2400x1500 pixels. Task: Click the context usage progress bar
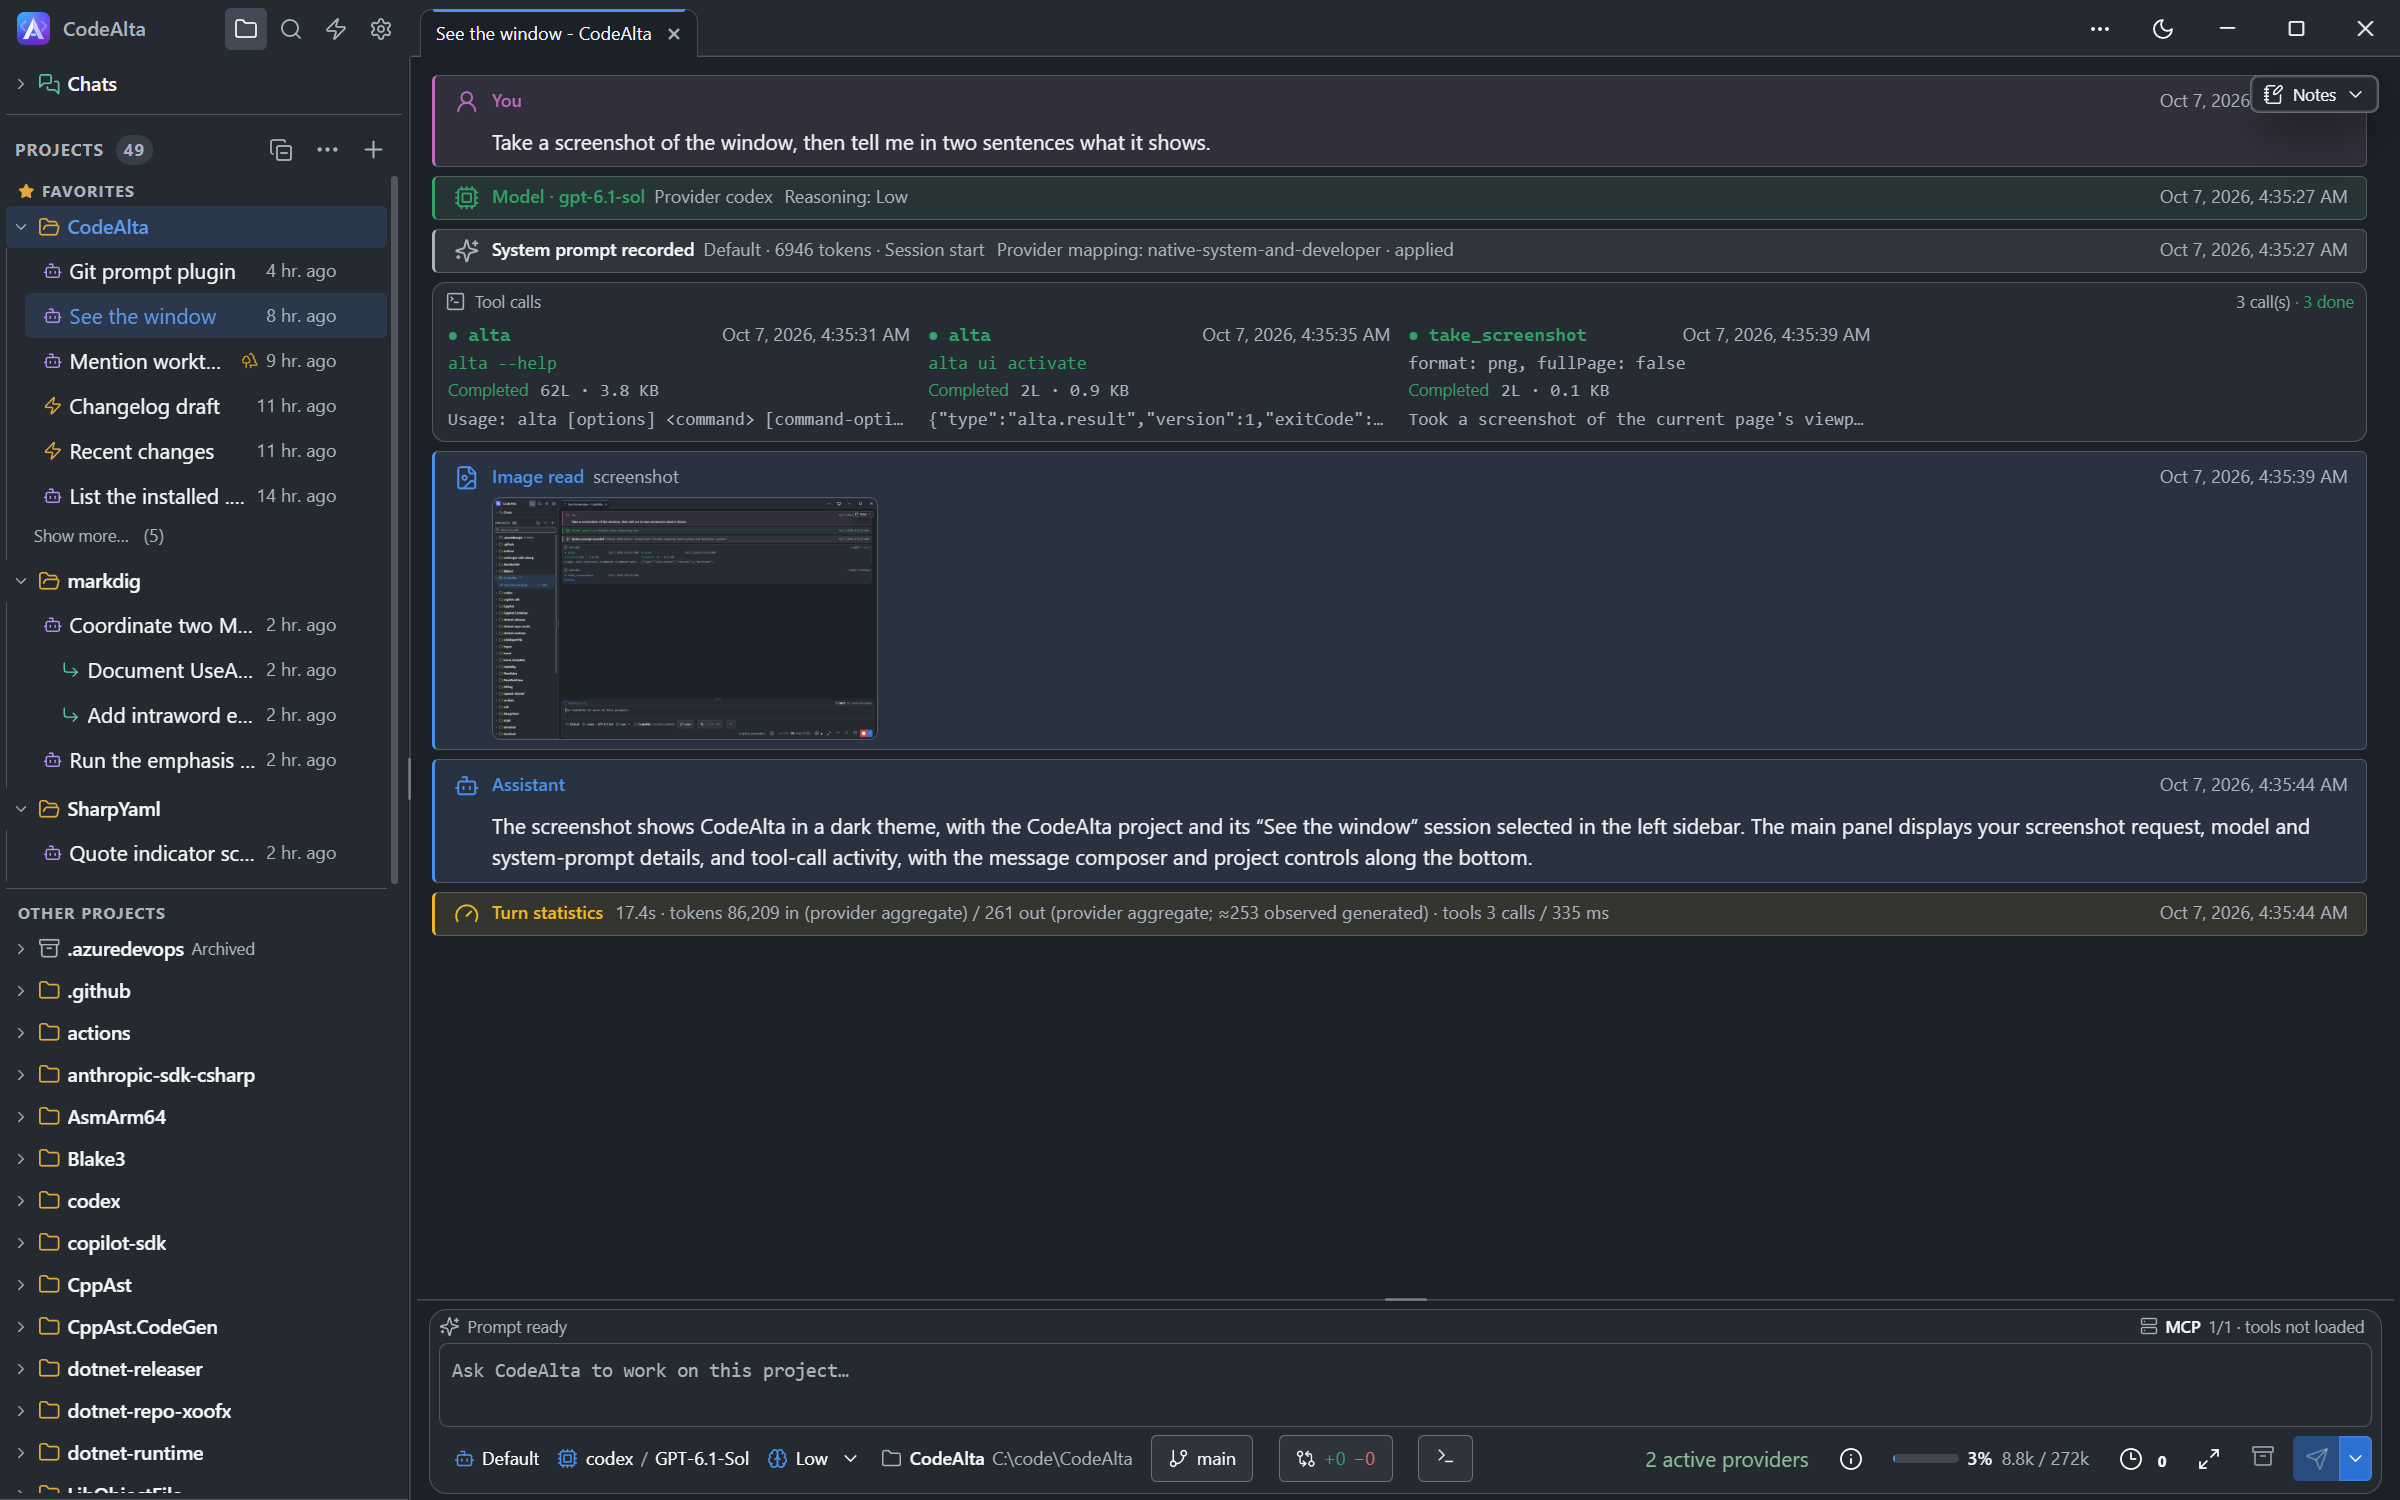coord(1926,1459)
